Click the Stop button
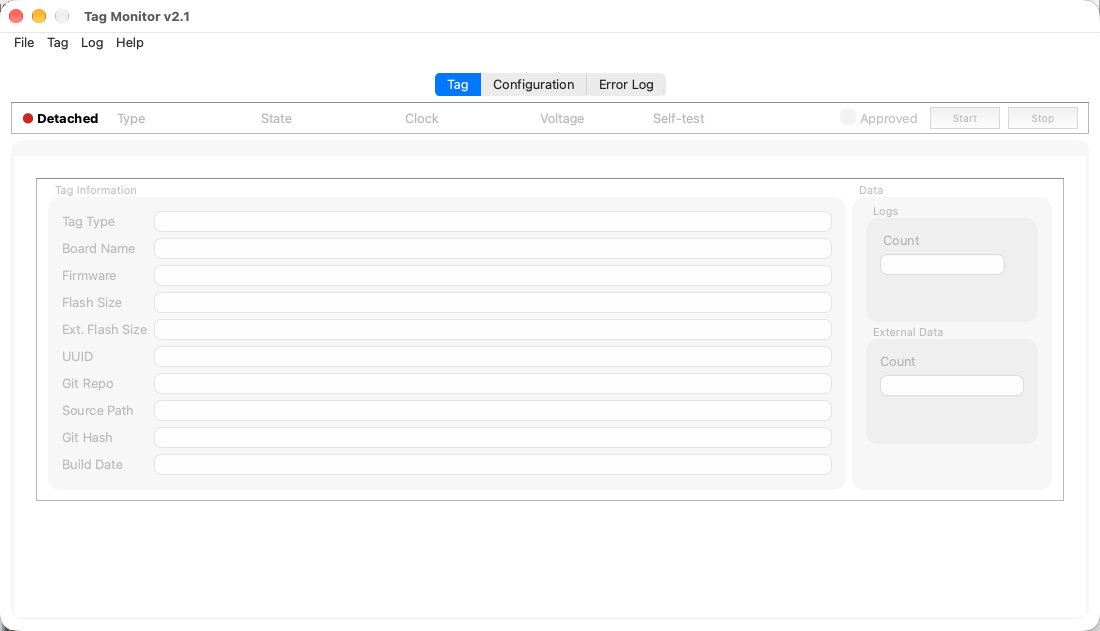 click(1042, 118)
